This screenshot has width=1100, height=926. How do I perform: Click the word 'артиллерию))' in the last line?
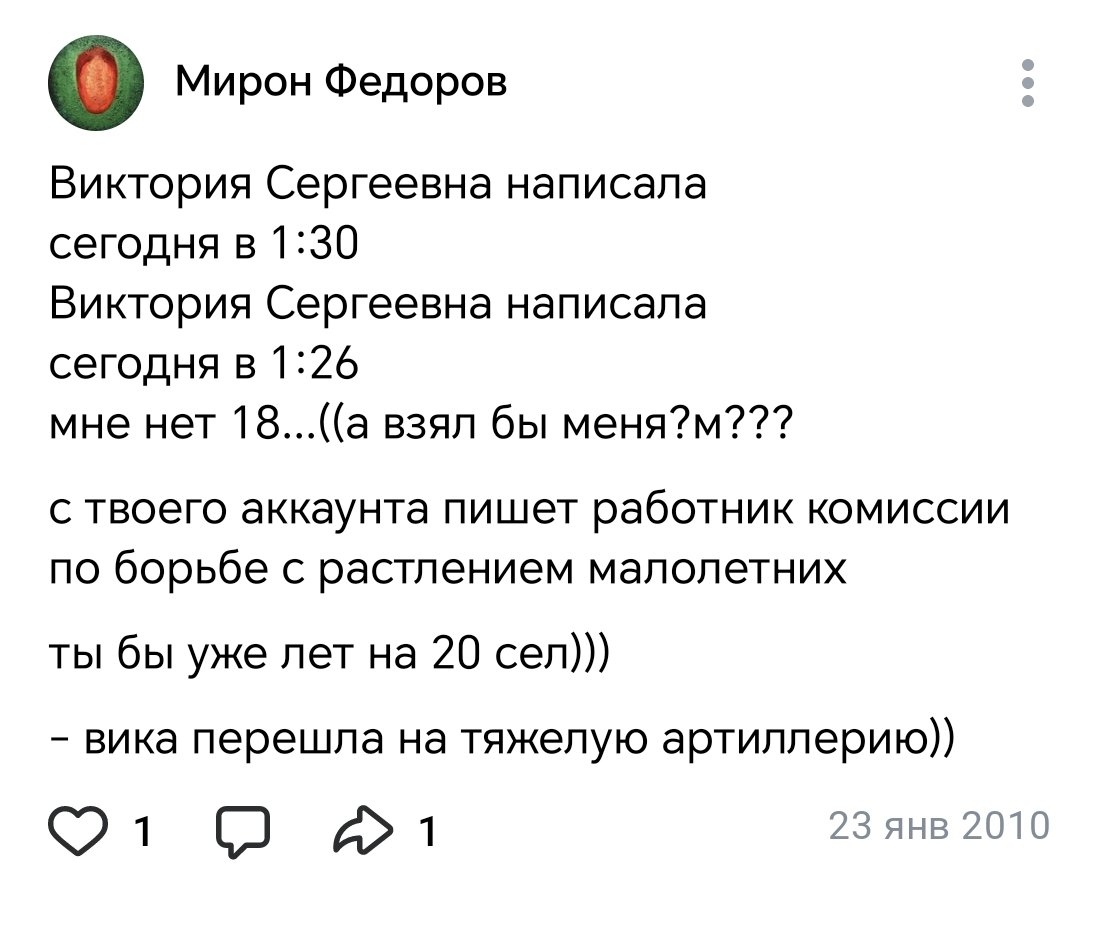(808, 741)
